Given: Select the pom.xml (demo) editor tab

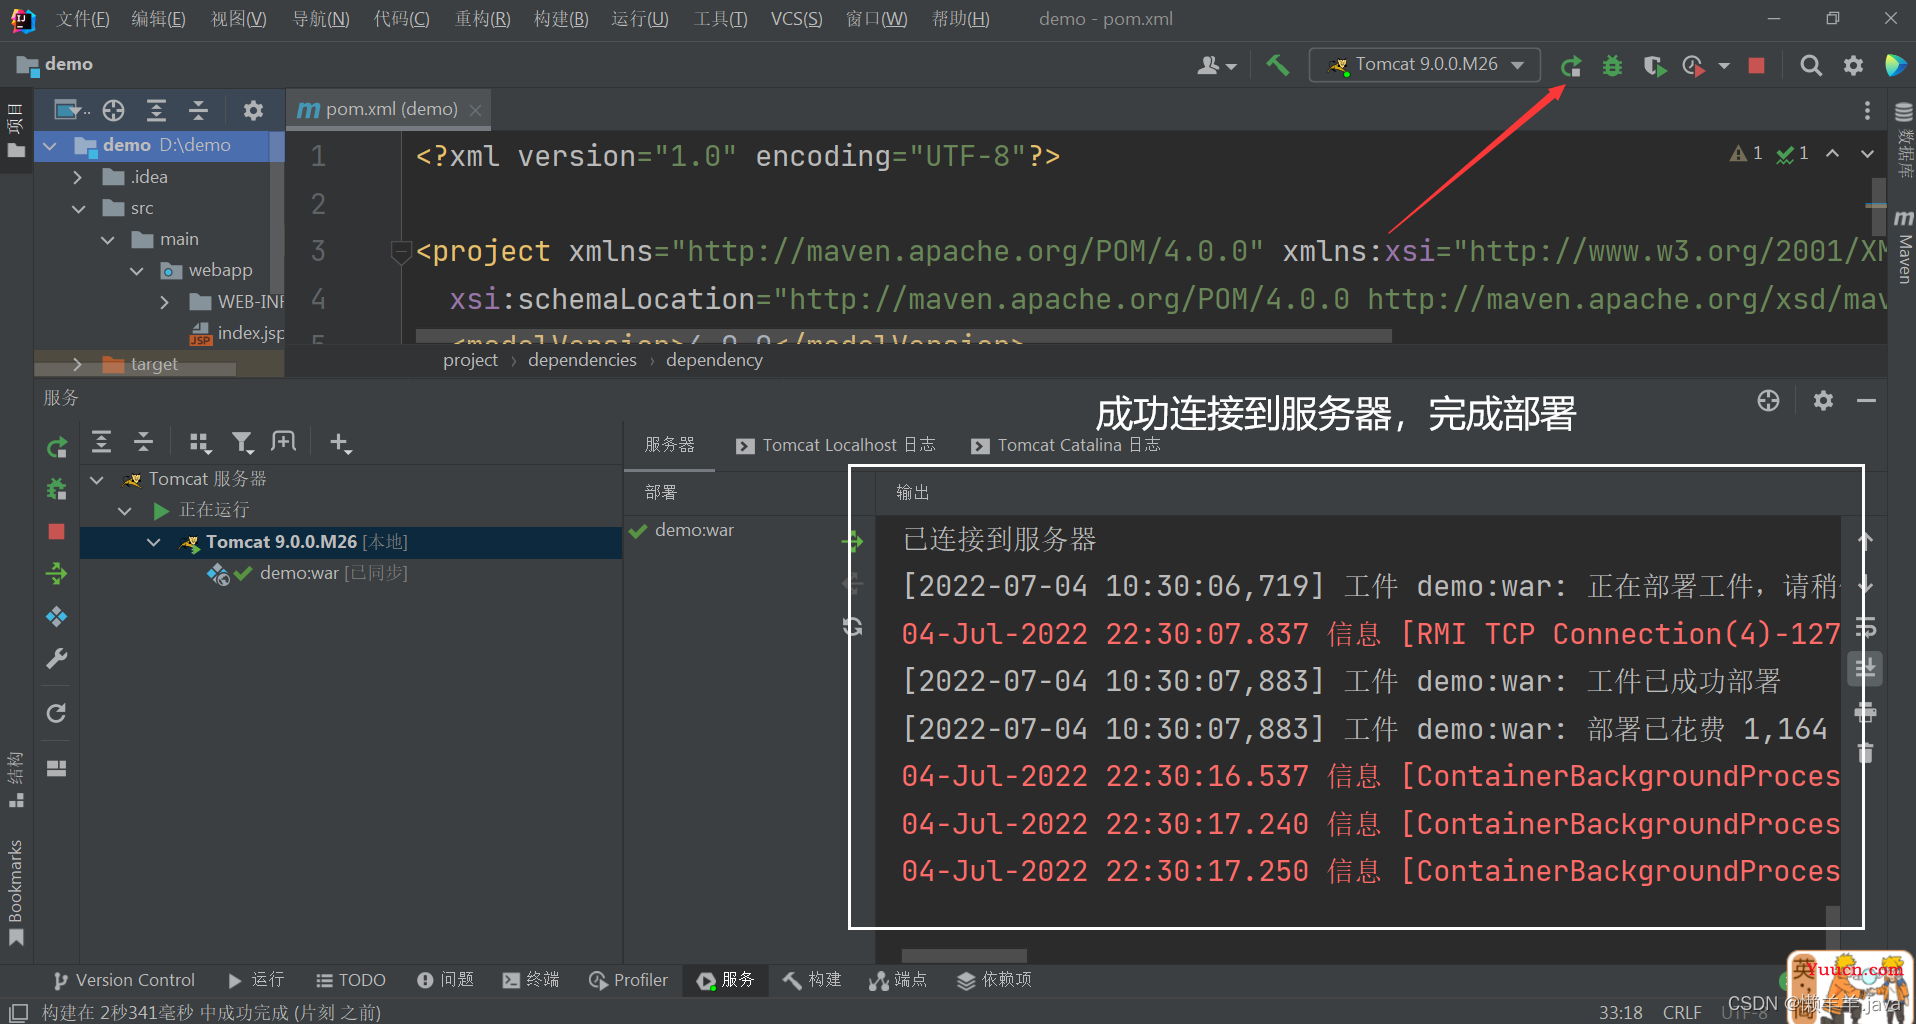Looking at the screenshot, I should point(390,109).
